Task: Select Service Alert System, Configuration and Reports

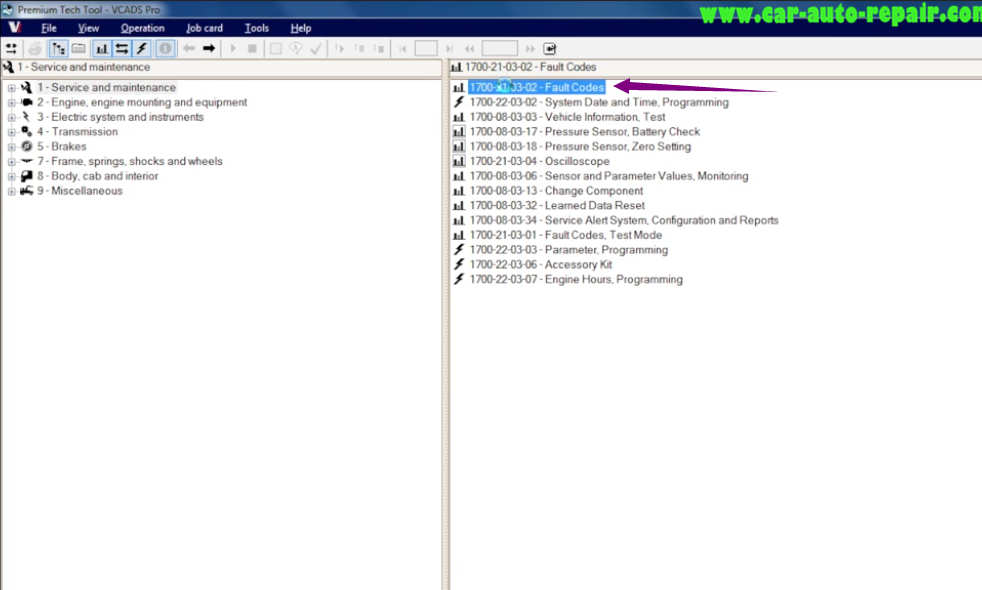Action: click(624, 220)
